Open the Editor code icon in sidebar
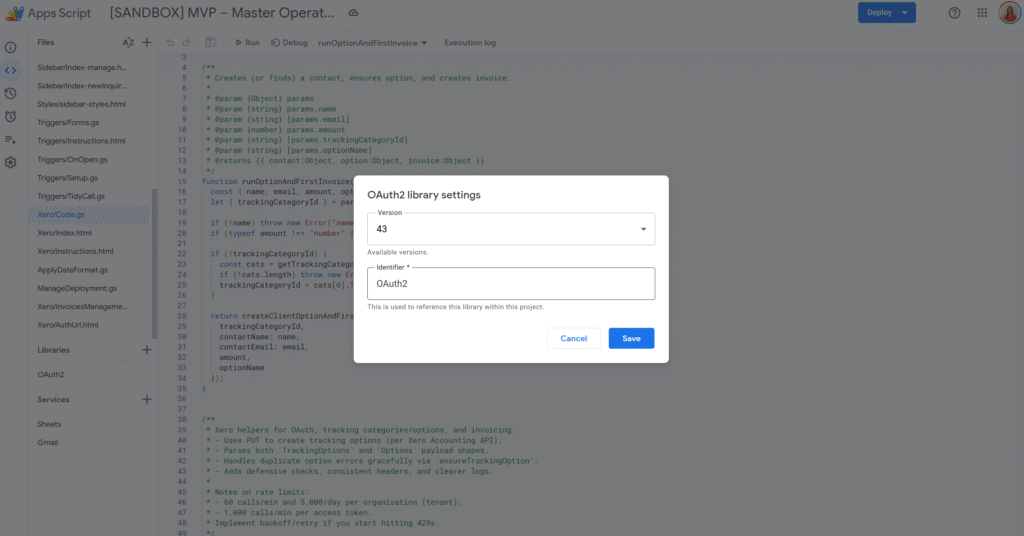 coord(10,70)
